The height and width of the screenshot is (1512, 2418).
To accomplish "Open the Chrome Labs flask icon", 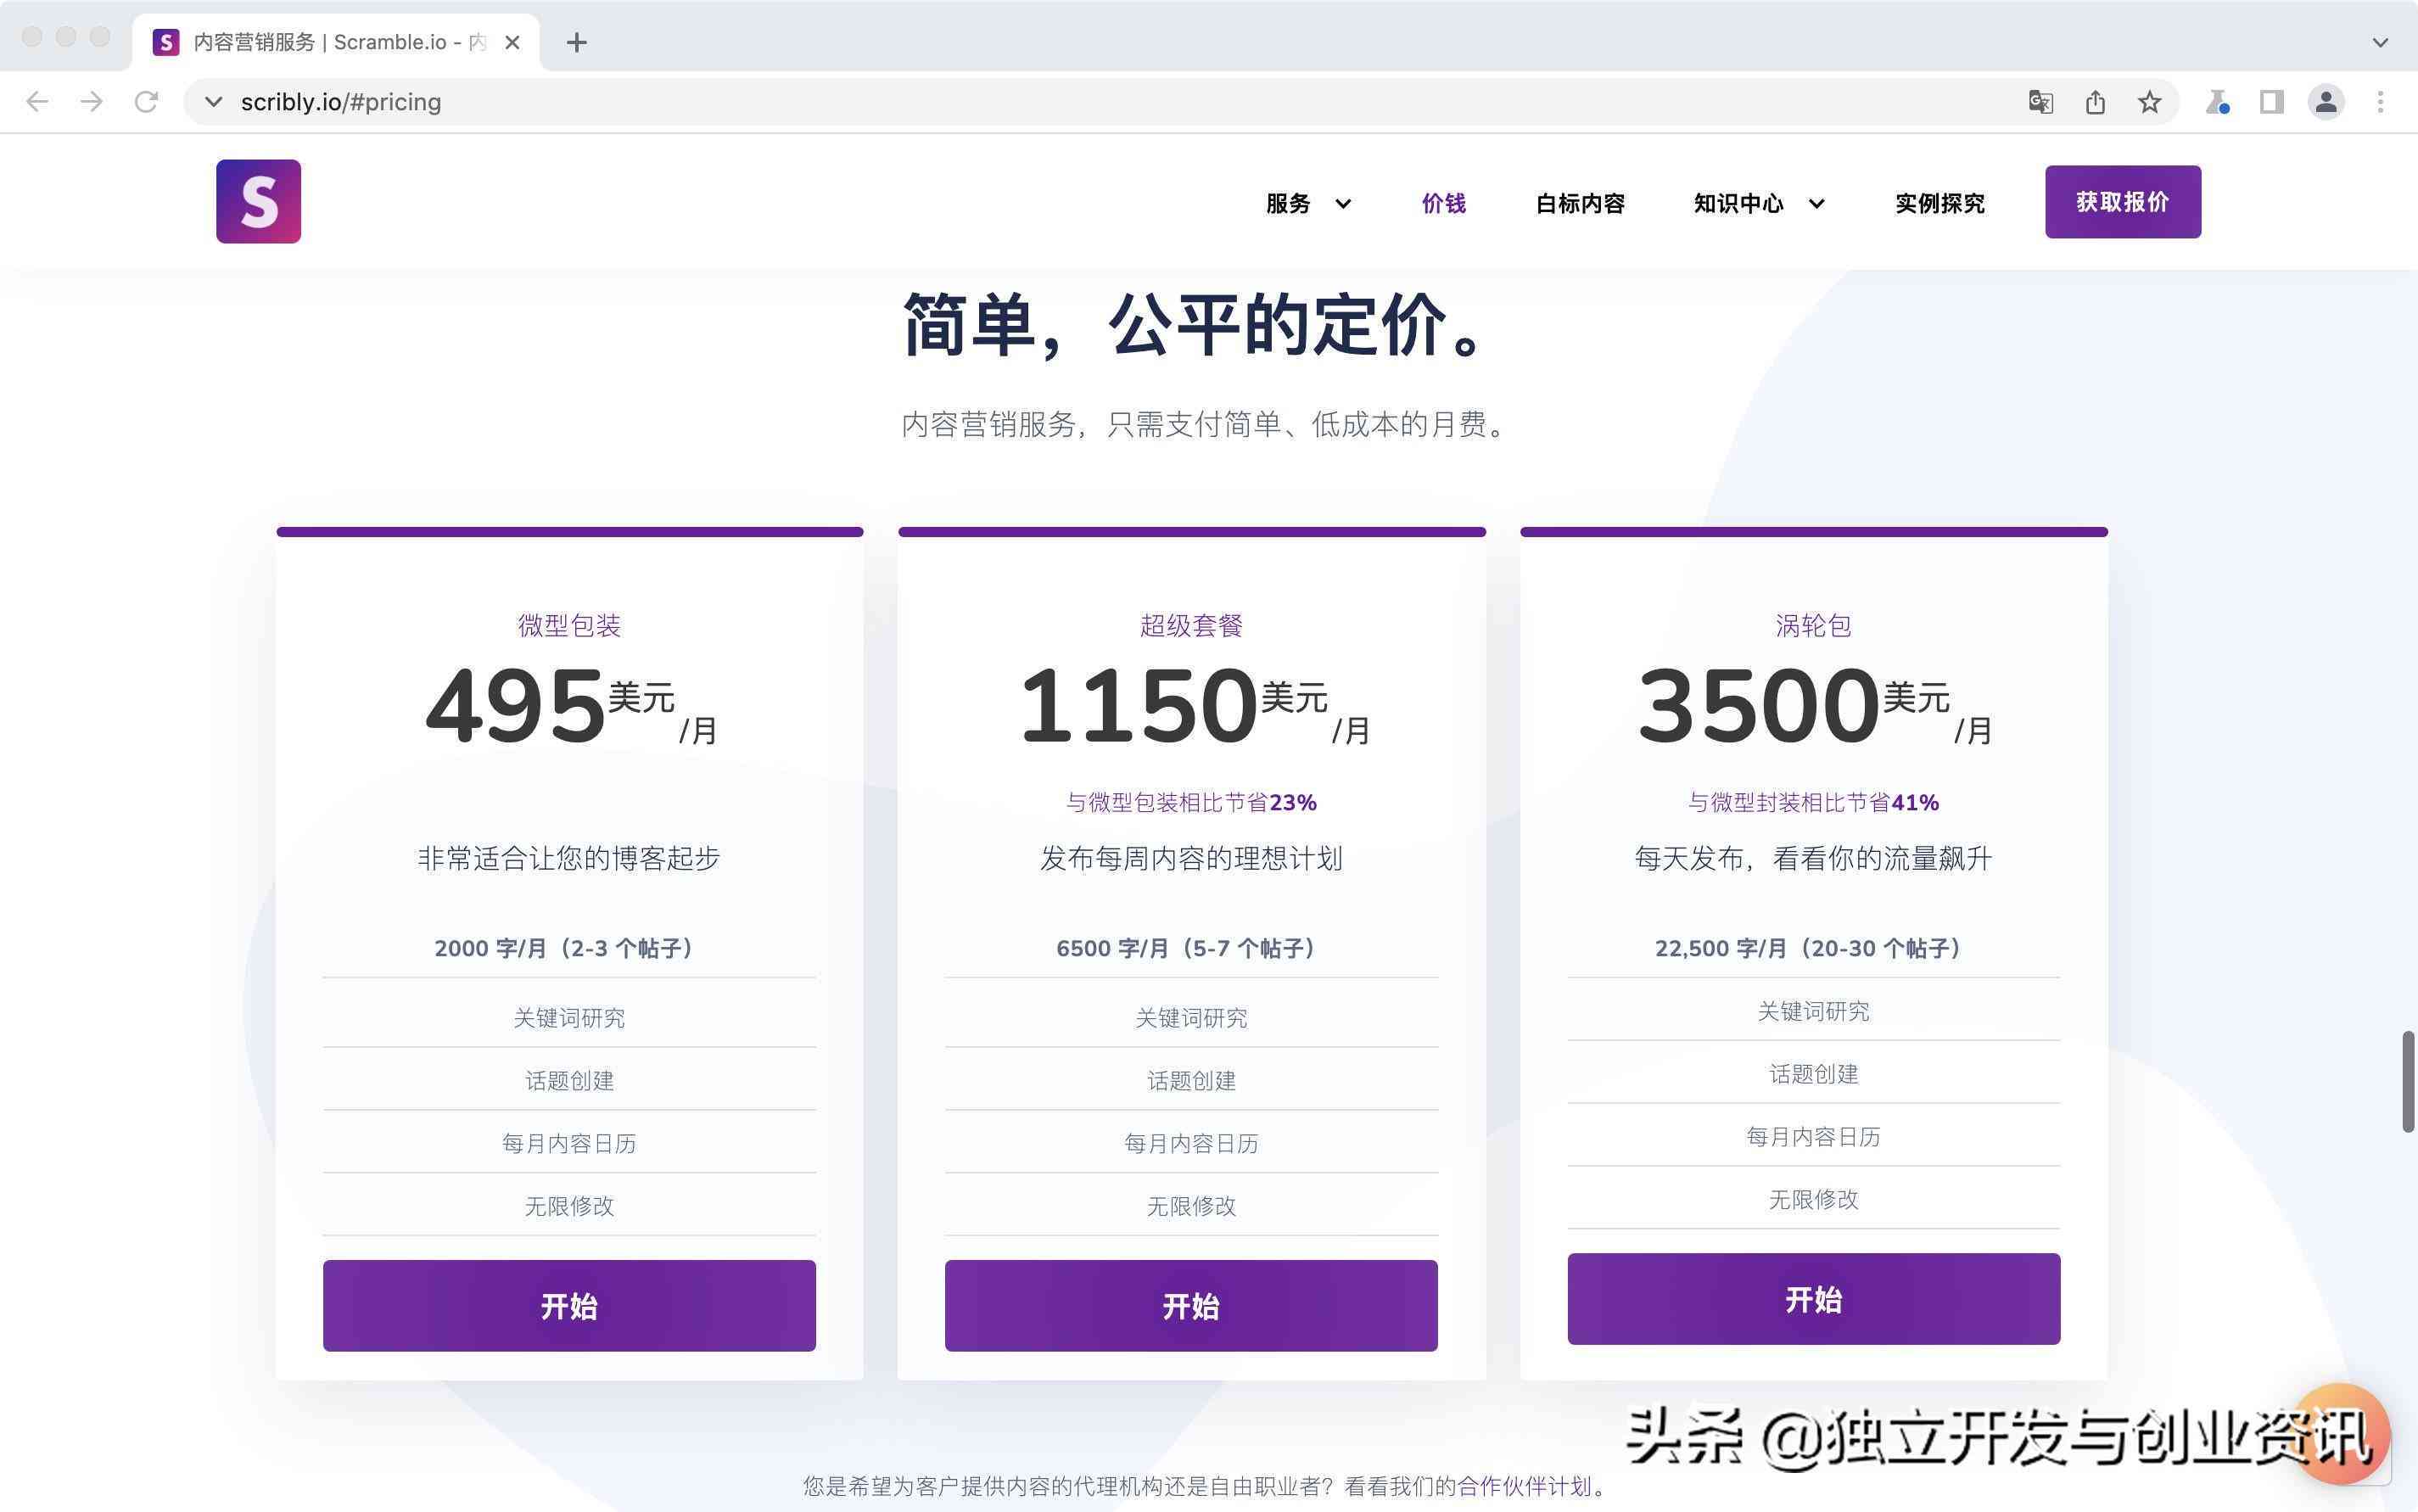I will (x=2217, y=102).
